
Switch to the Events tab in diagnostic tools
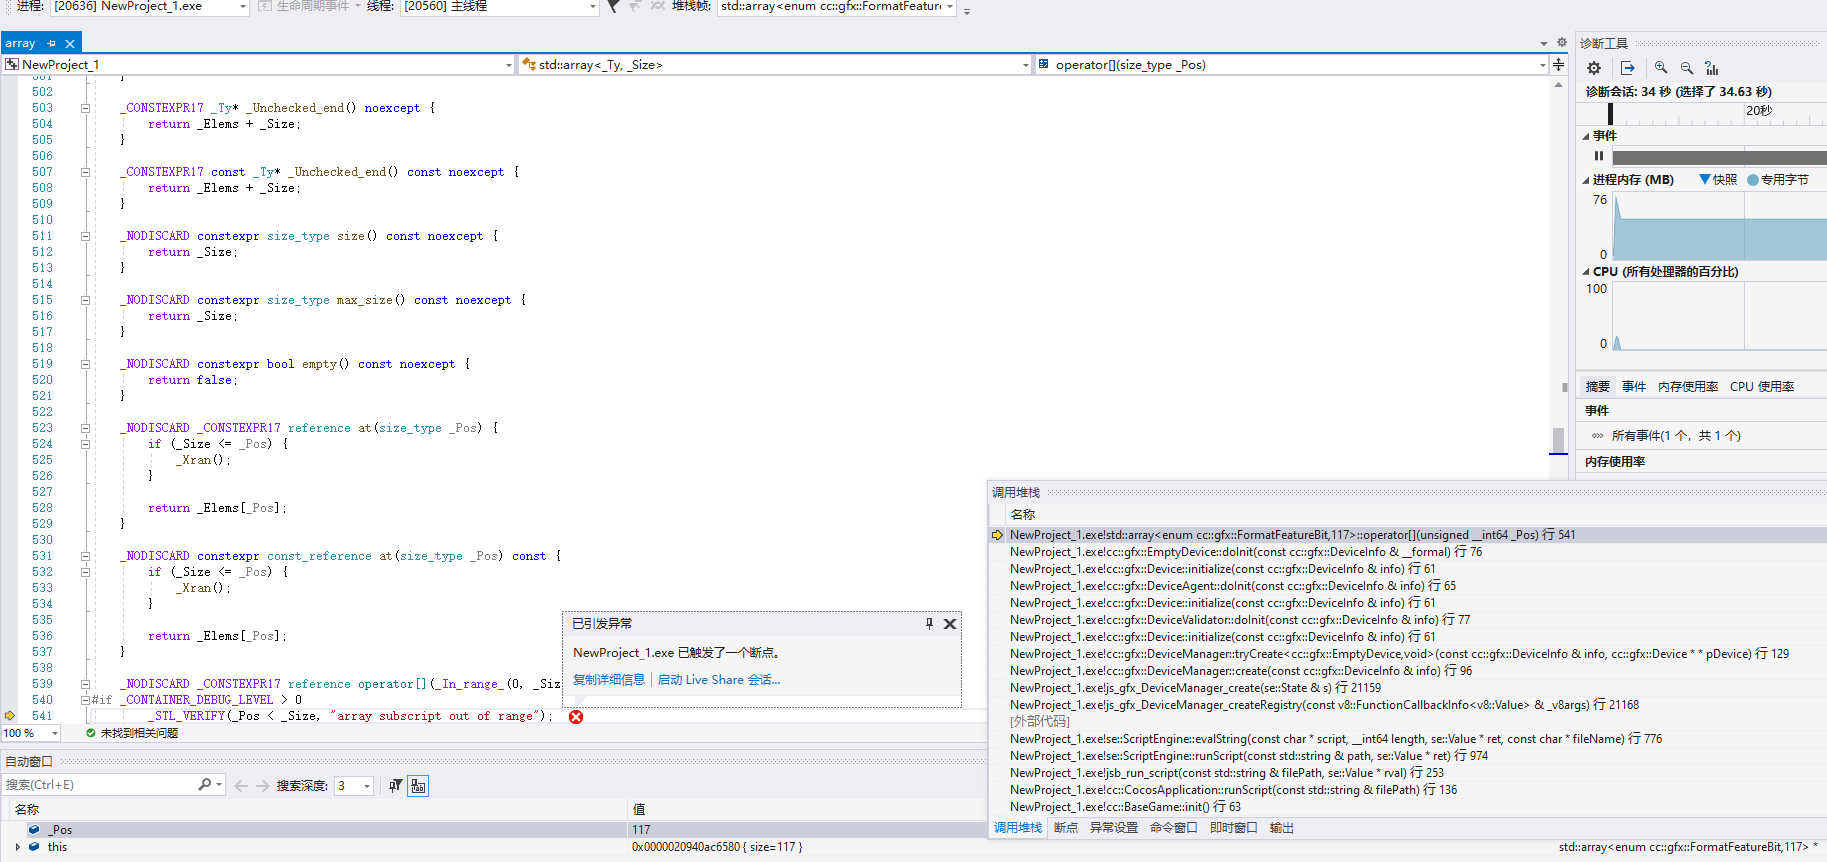[1634, 386]
